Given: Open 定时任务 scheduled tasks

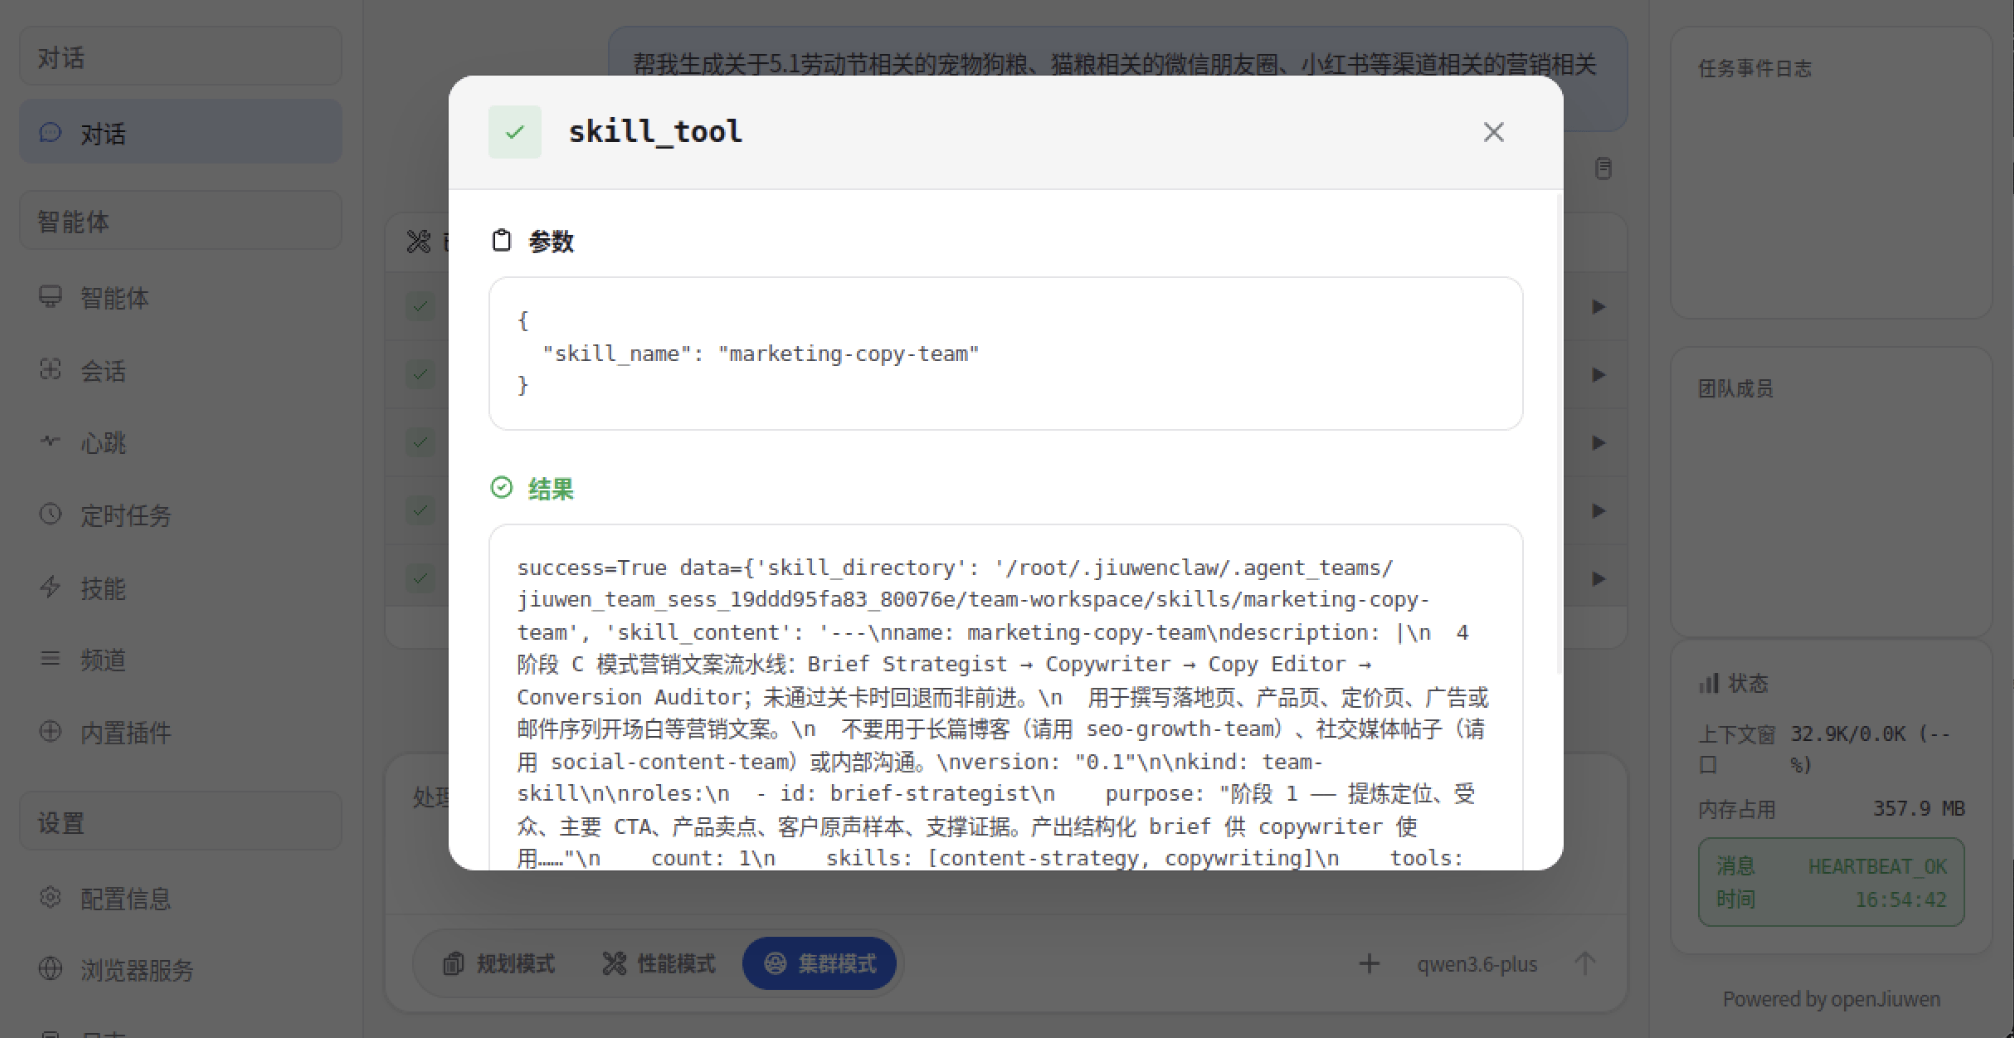Looking at the screenshot, I should click(x=181, y=515).
